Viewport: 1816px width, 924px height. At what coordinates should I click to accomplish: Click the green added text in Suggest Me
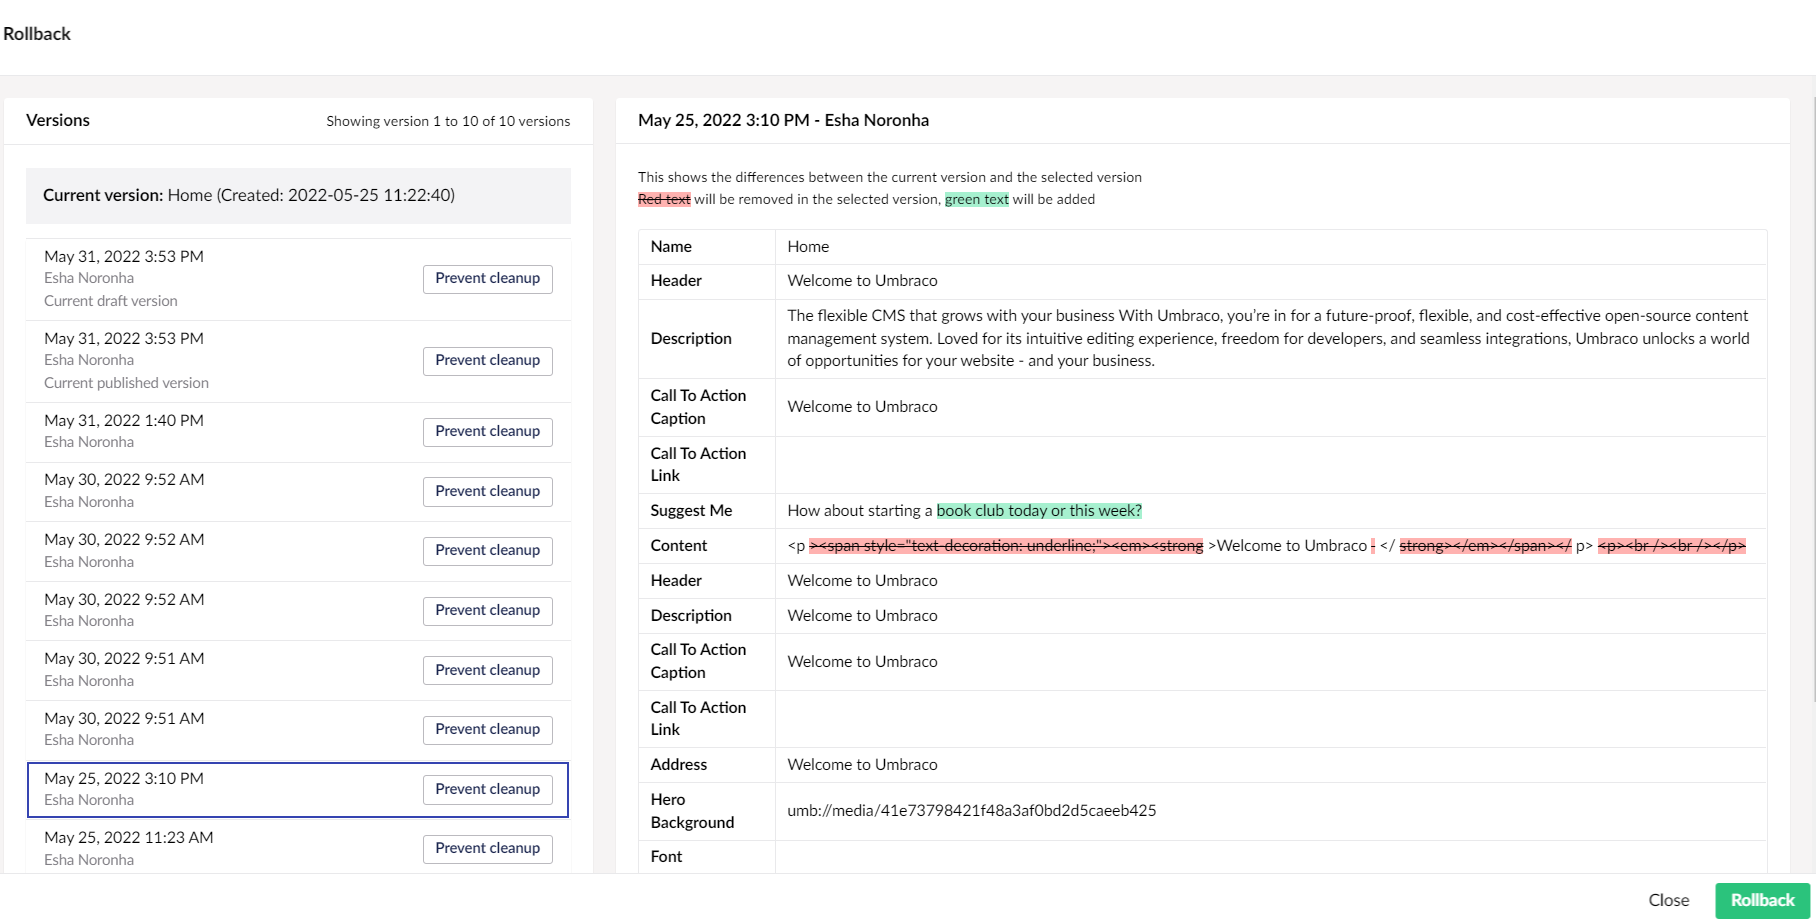pyautogui.click(x=1038, y=511)
